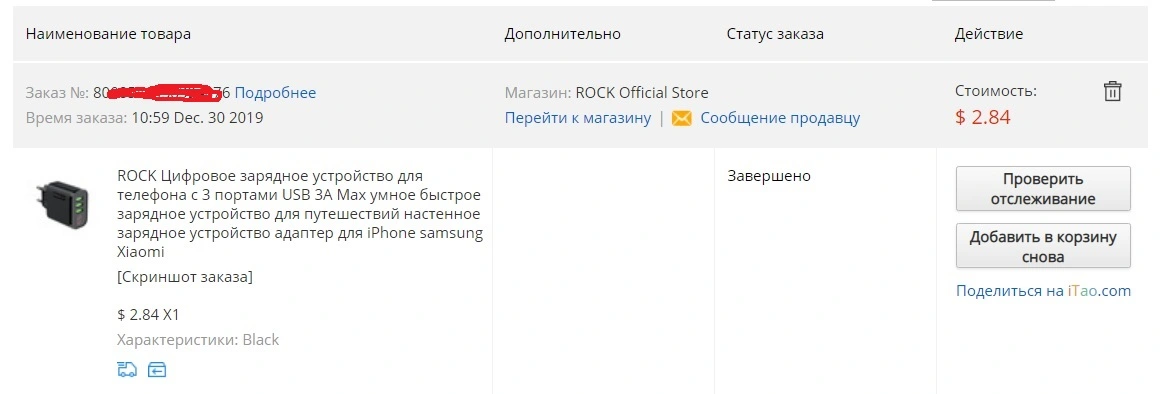Open the [Скриншот заказа] link
The image size is (1164, 394).
185,278
